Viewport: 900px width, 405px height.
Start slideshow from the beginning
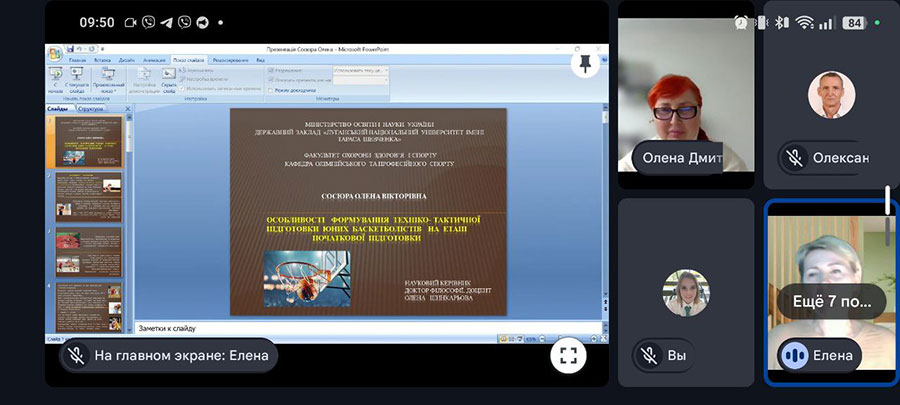tap(56, 80)
